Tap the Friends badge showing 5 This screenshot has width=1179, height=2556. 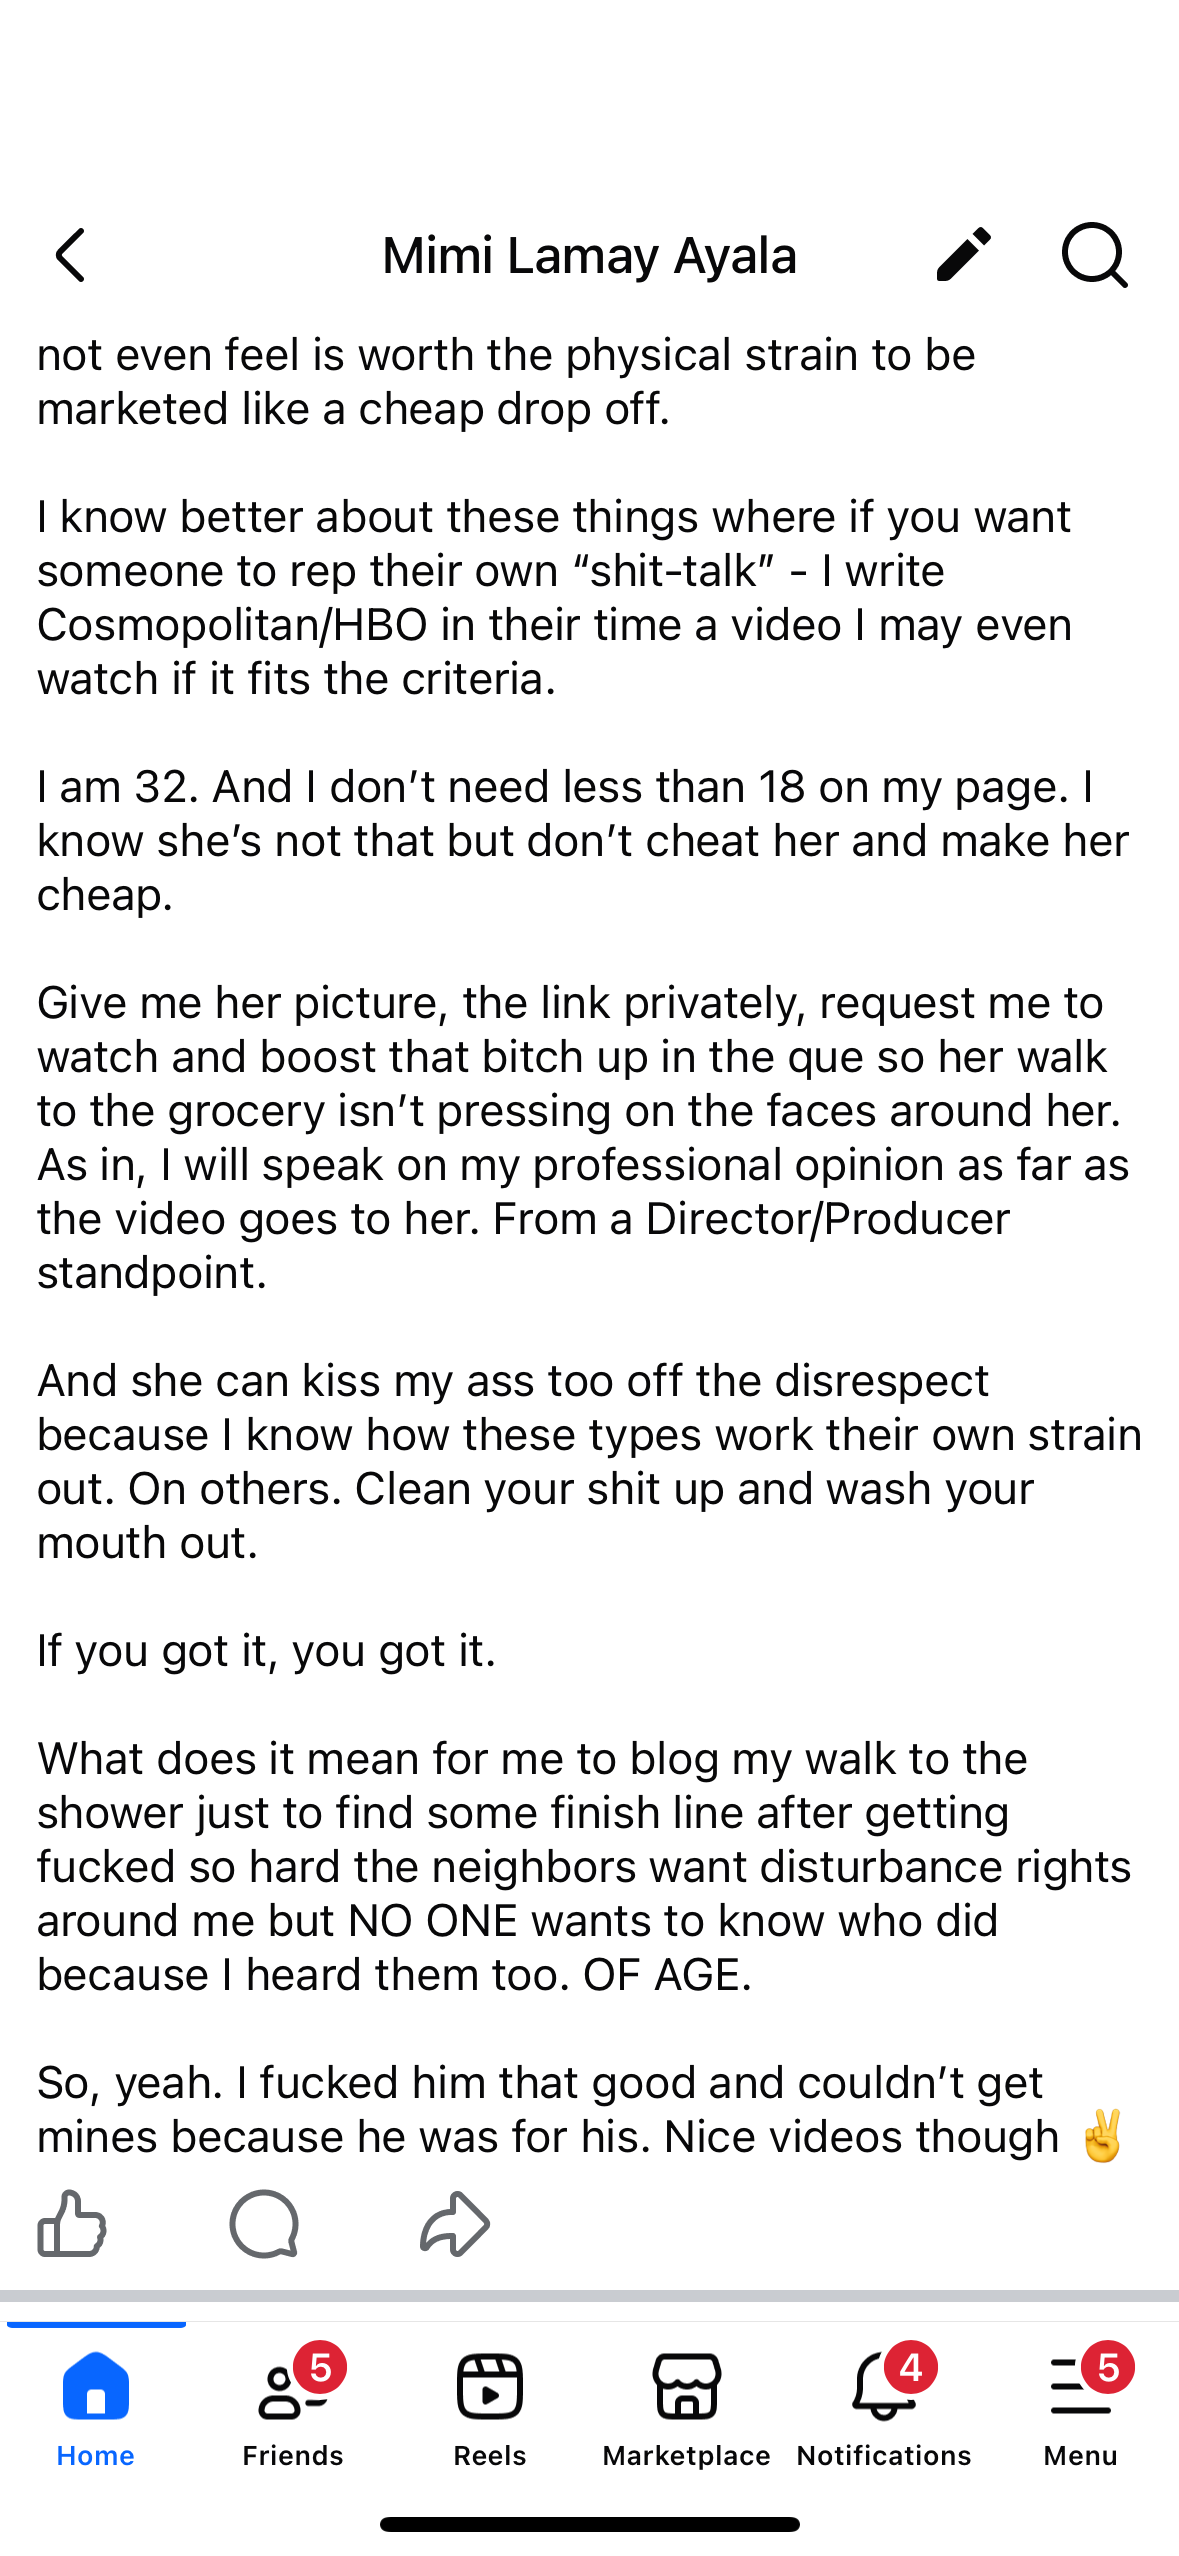click(320, 2368)
